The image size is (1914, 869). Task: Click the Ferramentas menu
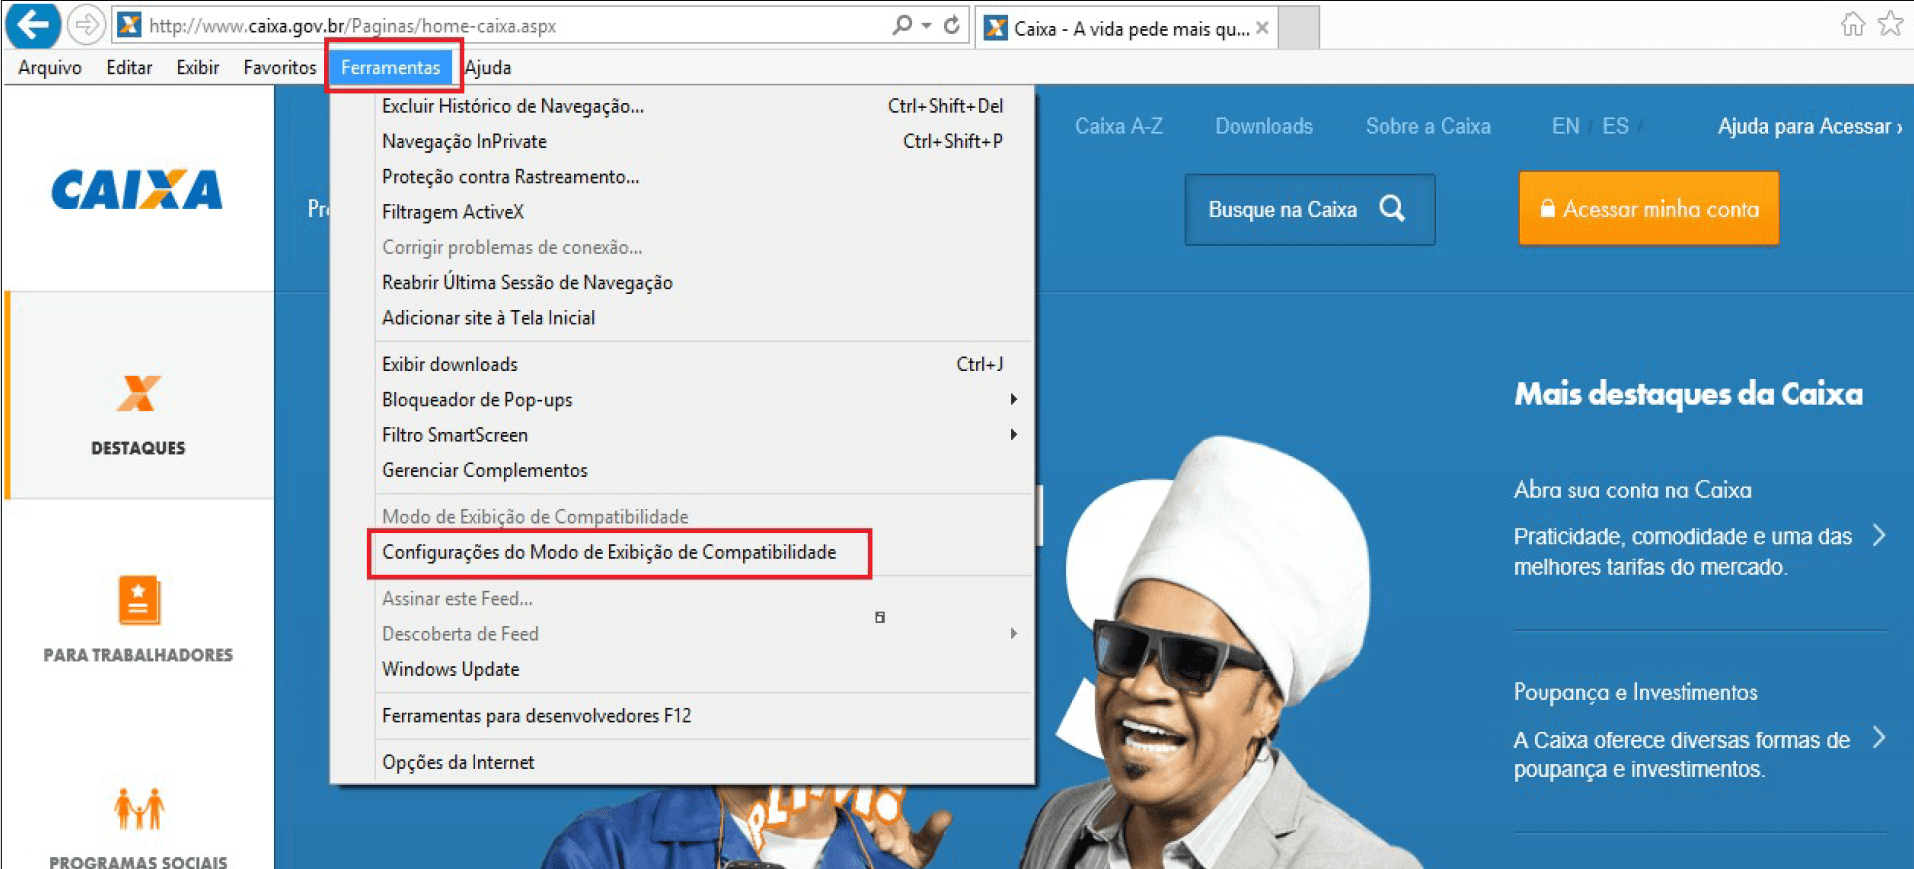390,67
